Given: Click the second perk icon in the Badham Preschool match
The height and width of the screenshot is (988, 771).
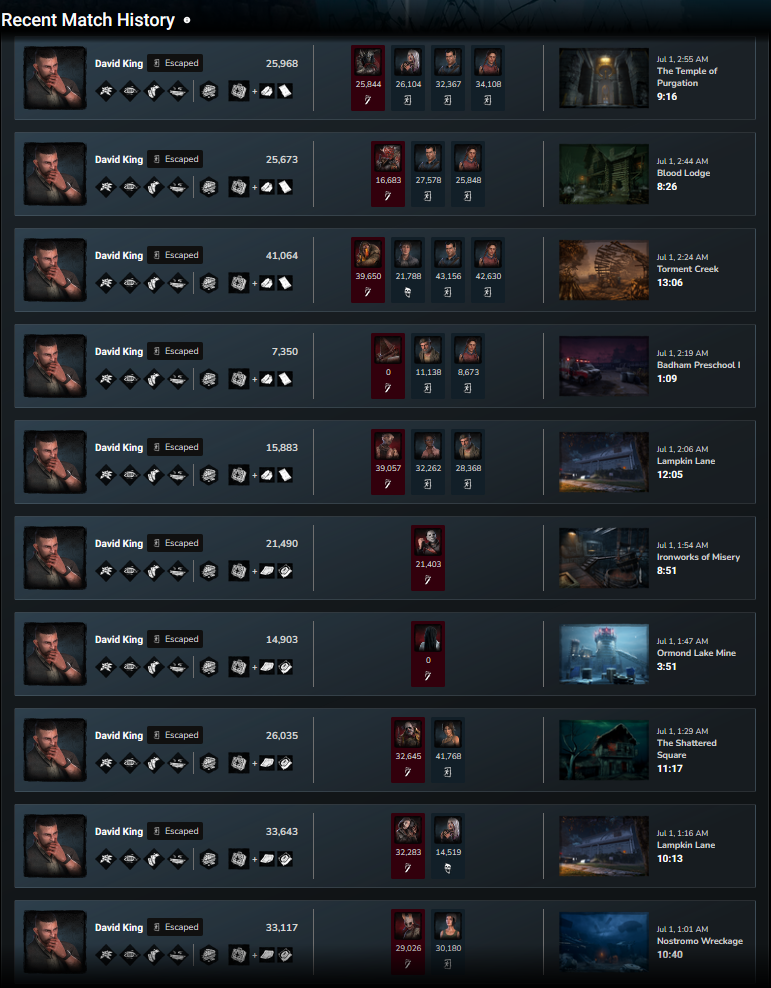Looking at the screenshot, I should (130, 379).
